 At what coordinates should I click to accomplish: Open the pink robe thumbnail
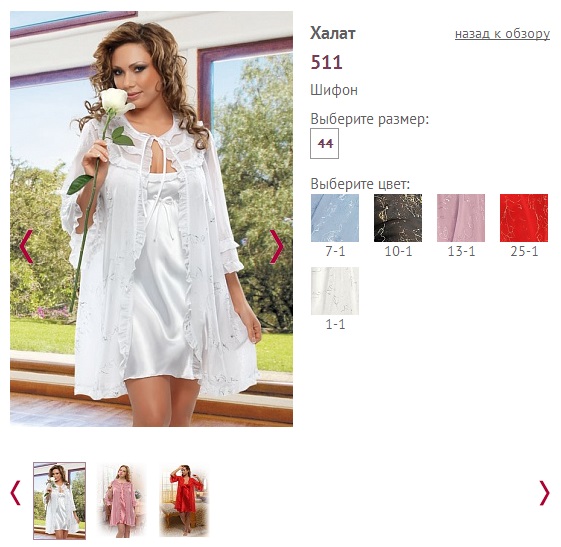point(122,501)
